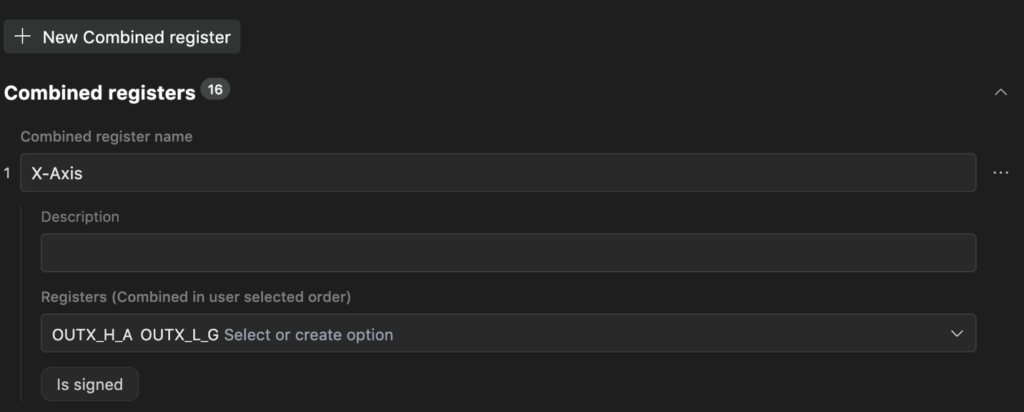The height and width of the screenshot is (412, 1024).
Task: Toggle the Is signed option
Action: coord(90,384)
